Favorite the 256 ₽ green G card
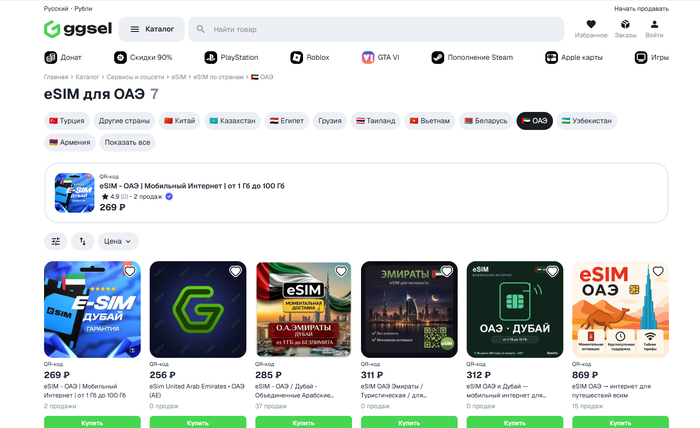This screenshot has width=700, height=428. tap(235, 271)
